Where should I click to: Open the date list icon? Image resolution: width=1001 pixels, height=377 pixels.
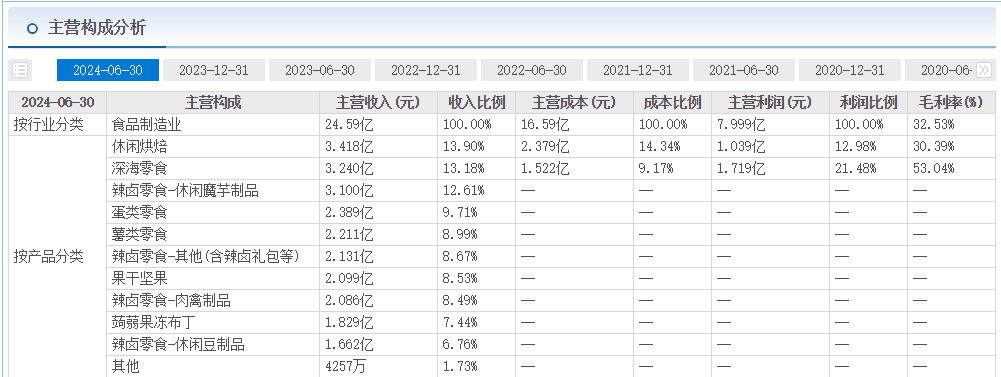tap(20, 70)
